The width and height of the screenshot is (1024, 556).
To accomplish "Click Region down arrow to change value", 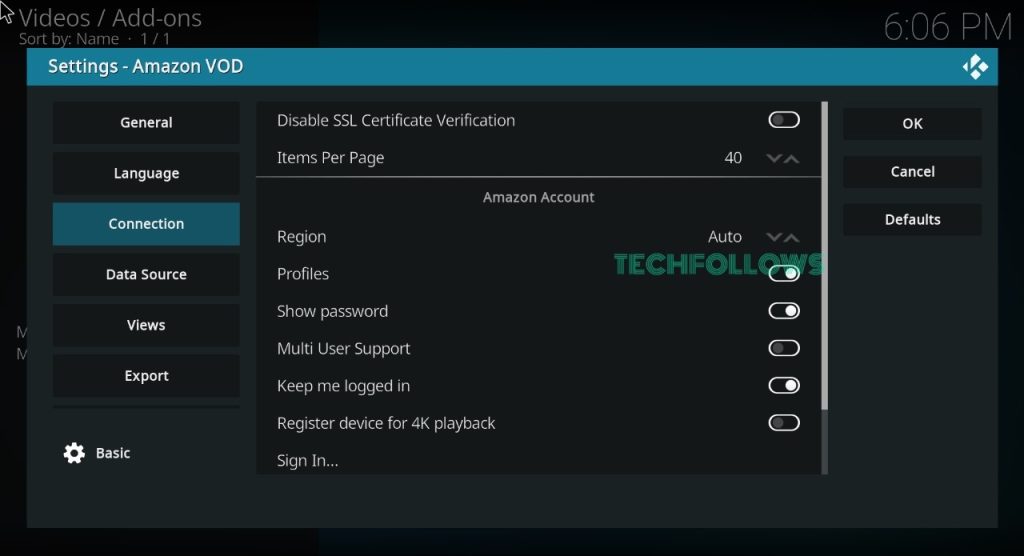I will pyautogui.click(x=774, y=237).
